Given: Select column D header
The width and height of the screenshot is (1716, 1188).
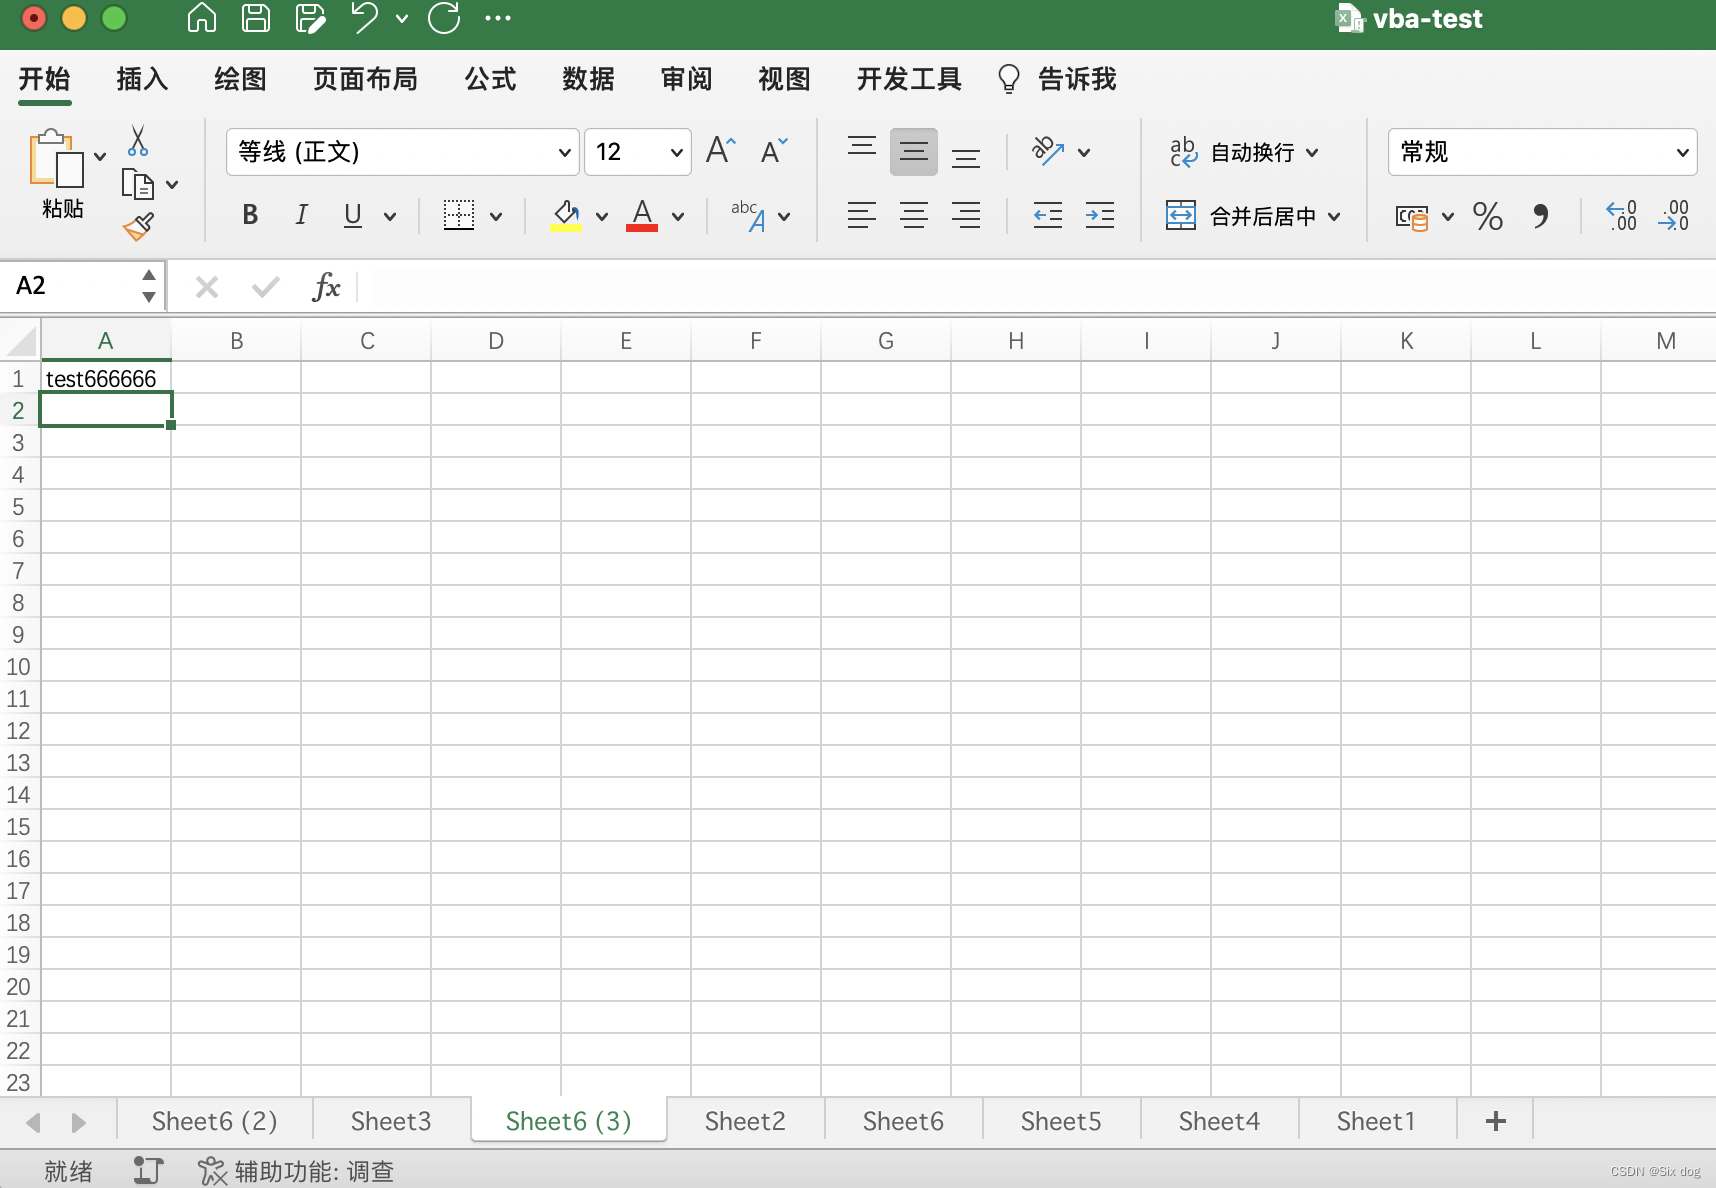Looking at the screenshot, I should point(496,341).
